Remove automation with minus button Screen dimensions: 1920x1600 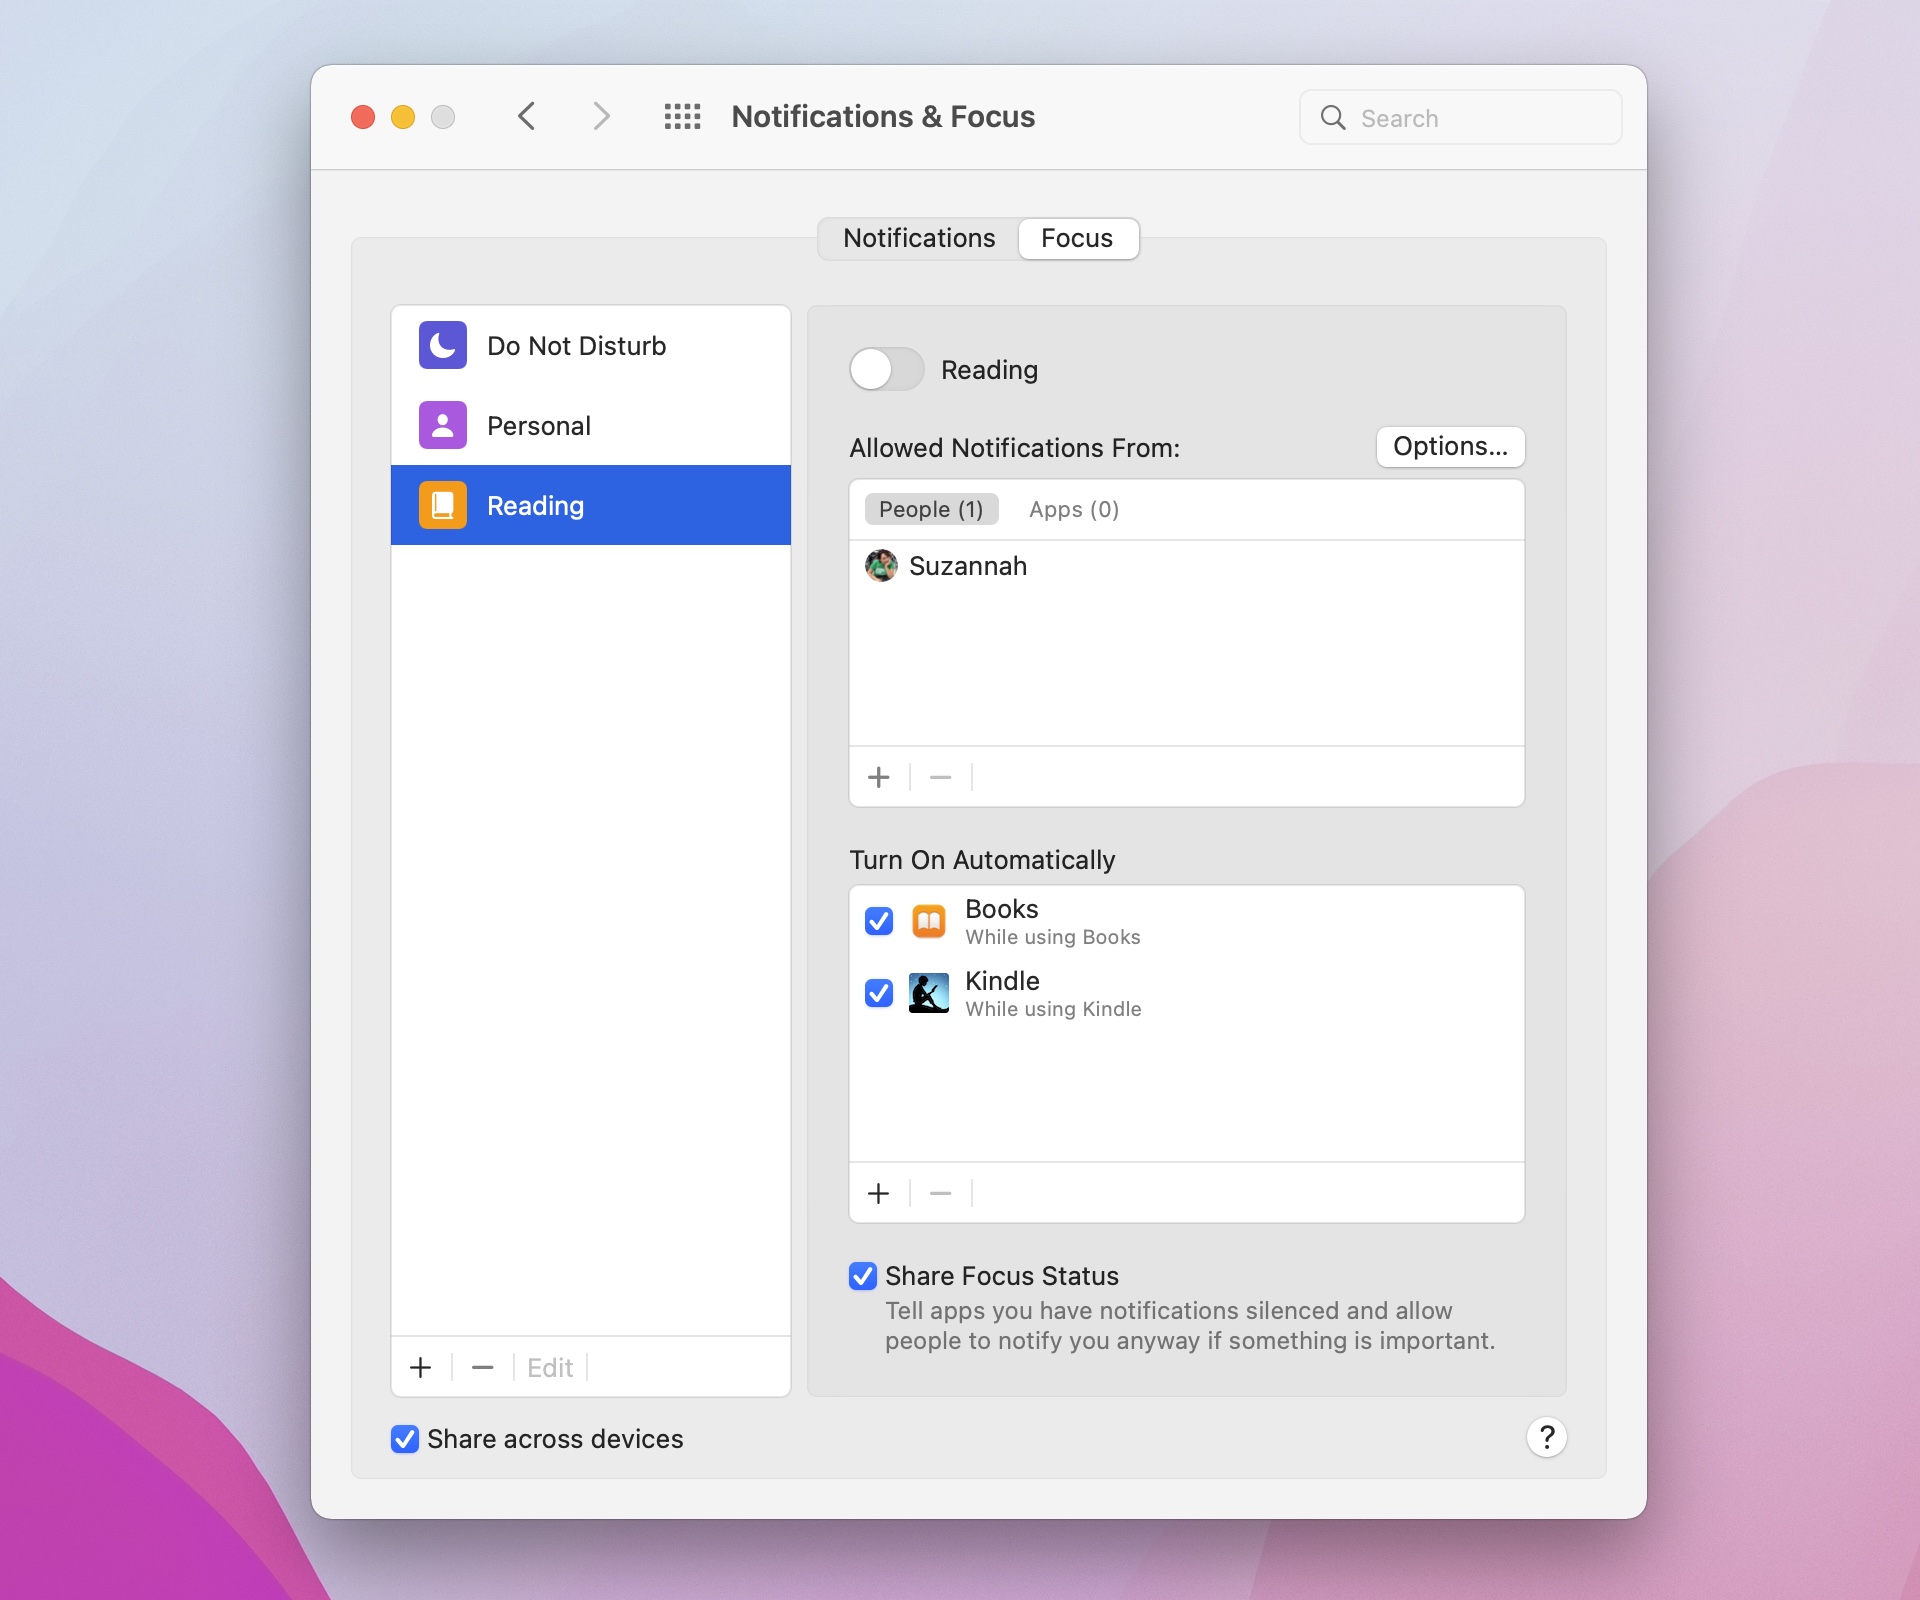tap(941, 1193)
